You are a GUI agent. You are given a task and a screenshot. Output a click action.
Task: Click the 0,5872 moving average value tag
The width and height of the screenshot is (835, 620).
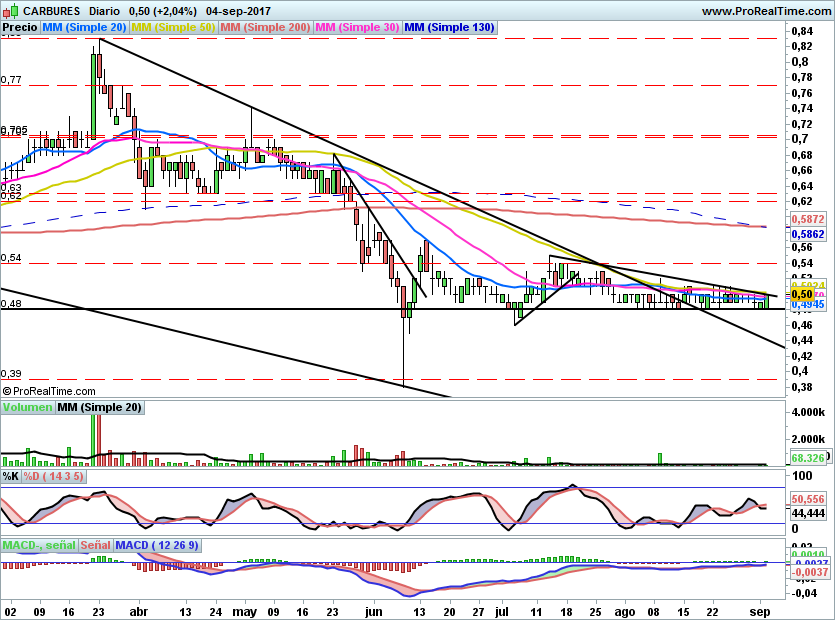click(x=806, y=218)
